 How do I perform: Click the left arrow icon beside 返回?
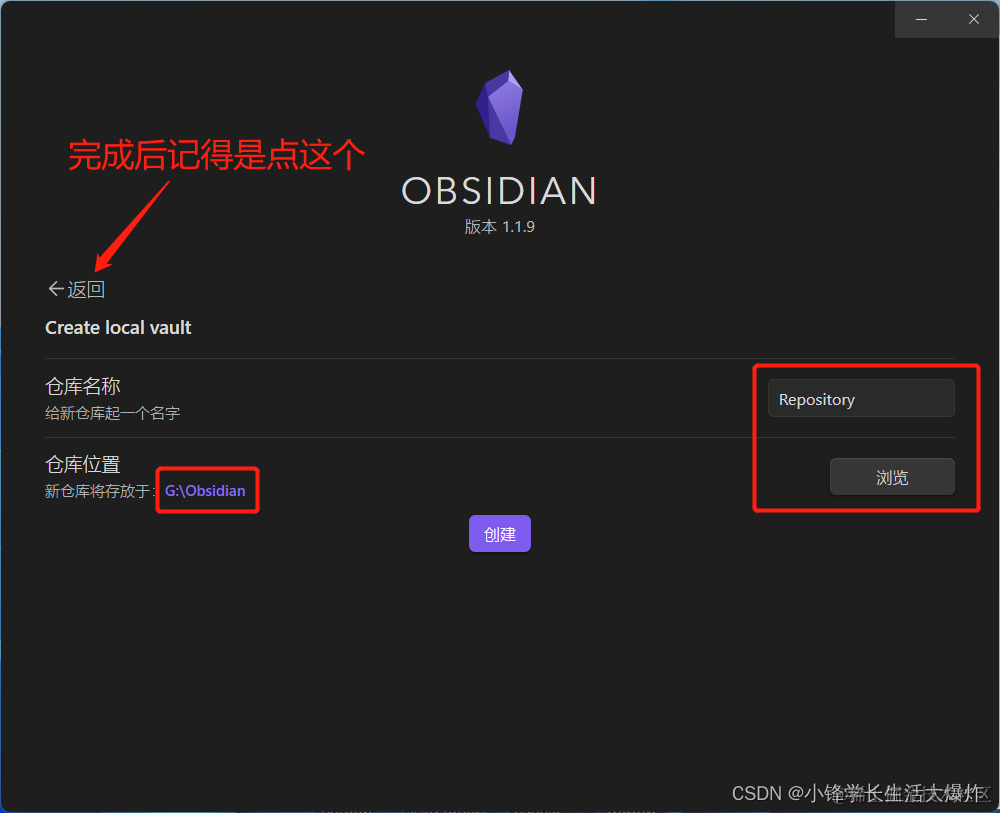click(x=55, y=289)
